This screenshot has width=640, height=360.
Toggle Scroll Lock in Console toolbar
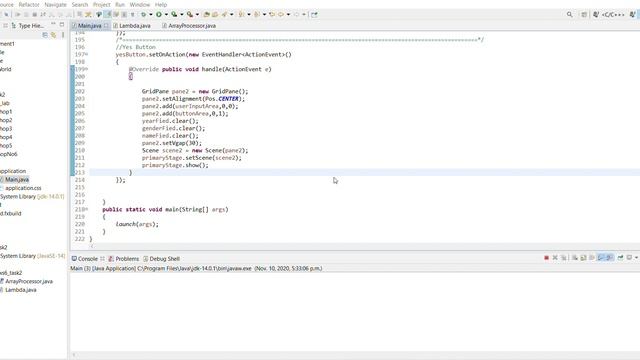coord(583,258)
